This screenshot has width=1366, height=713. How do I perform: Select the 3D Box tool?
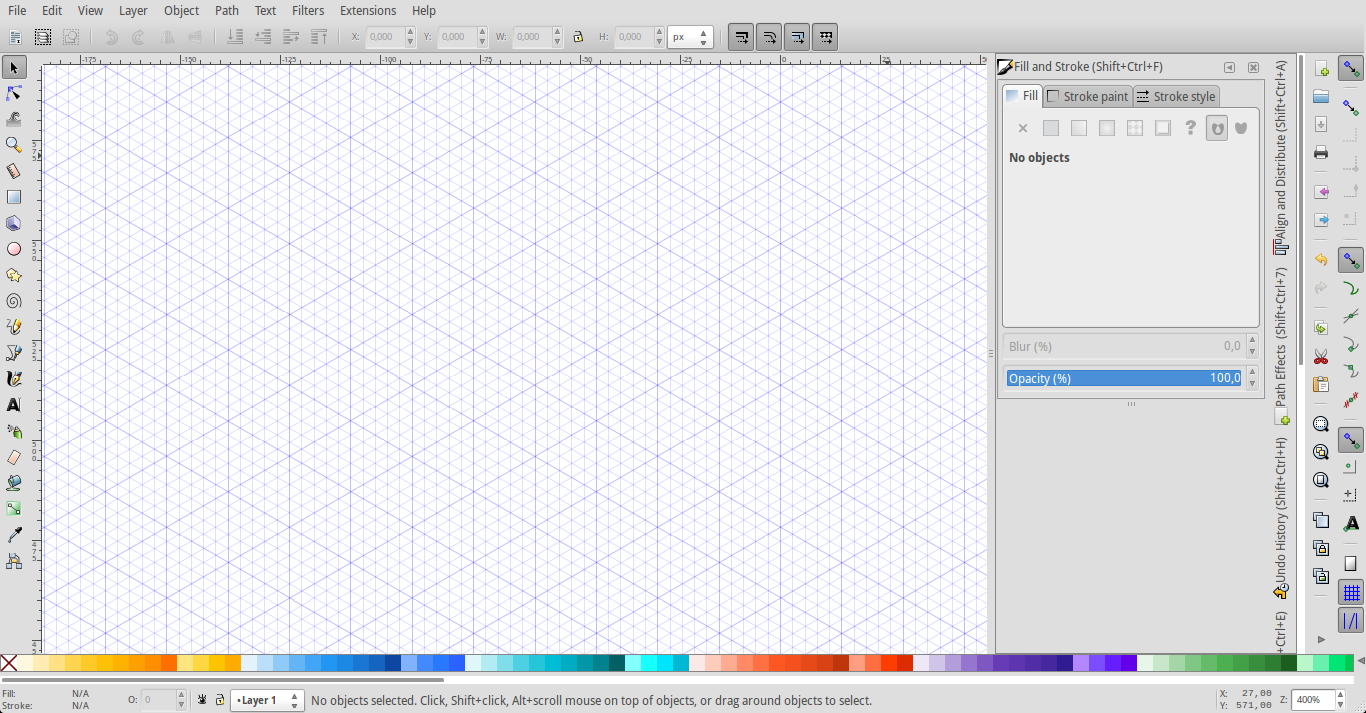(x=14, y=223)
